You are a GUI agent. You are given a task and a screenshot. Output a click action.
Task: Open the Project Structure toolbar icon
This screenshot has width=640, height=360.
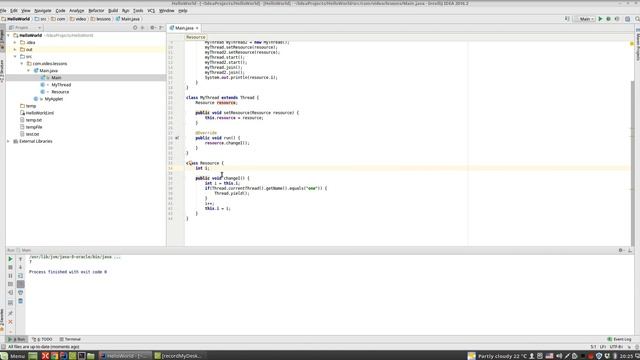pos(627,19)
